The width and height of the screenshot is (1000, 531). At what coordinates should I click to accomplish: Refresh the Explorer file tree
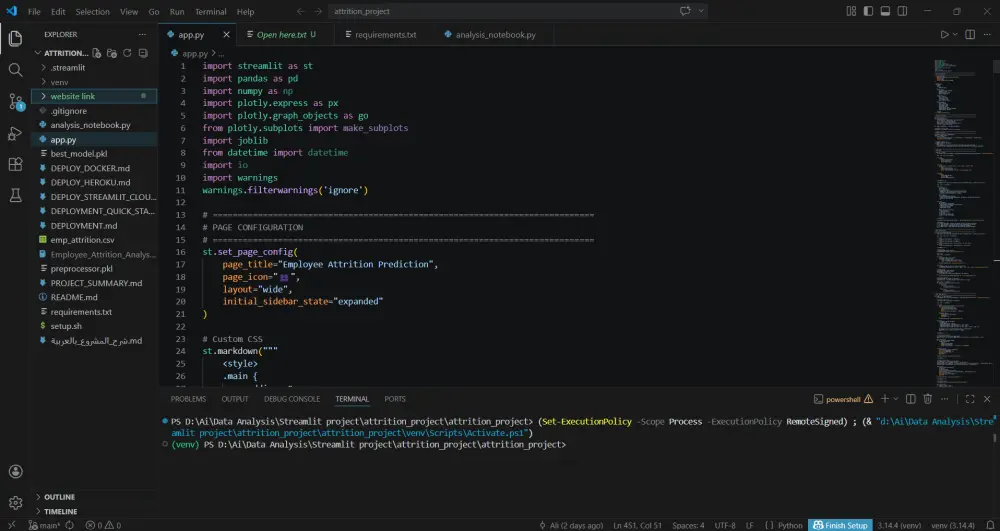(x=127, y=53)
